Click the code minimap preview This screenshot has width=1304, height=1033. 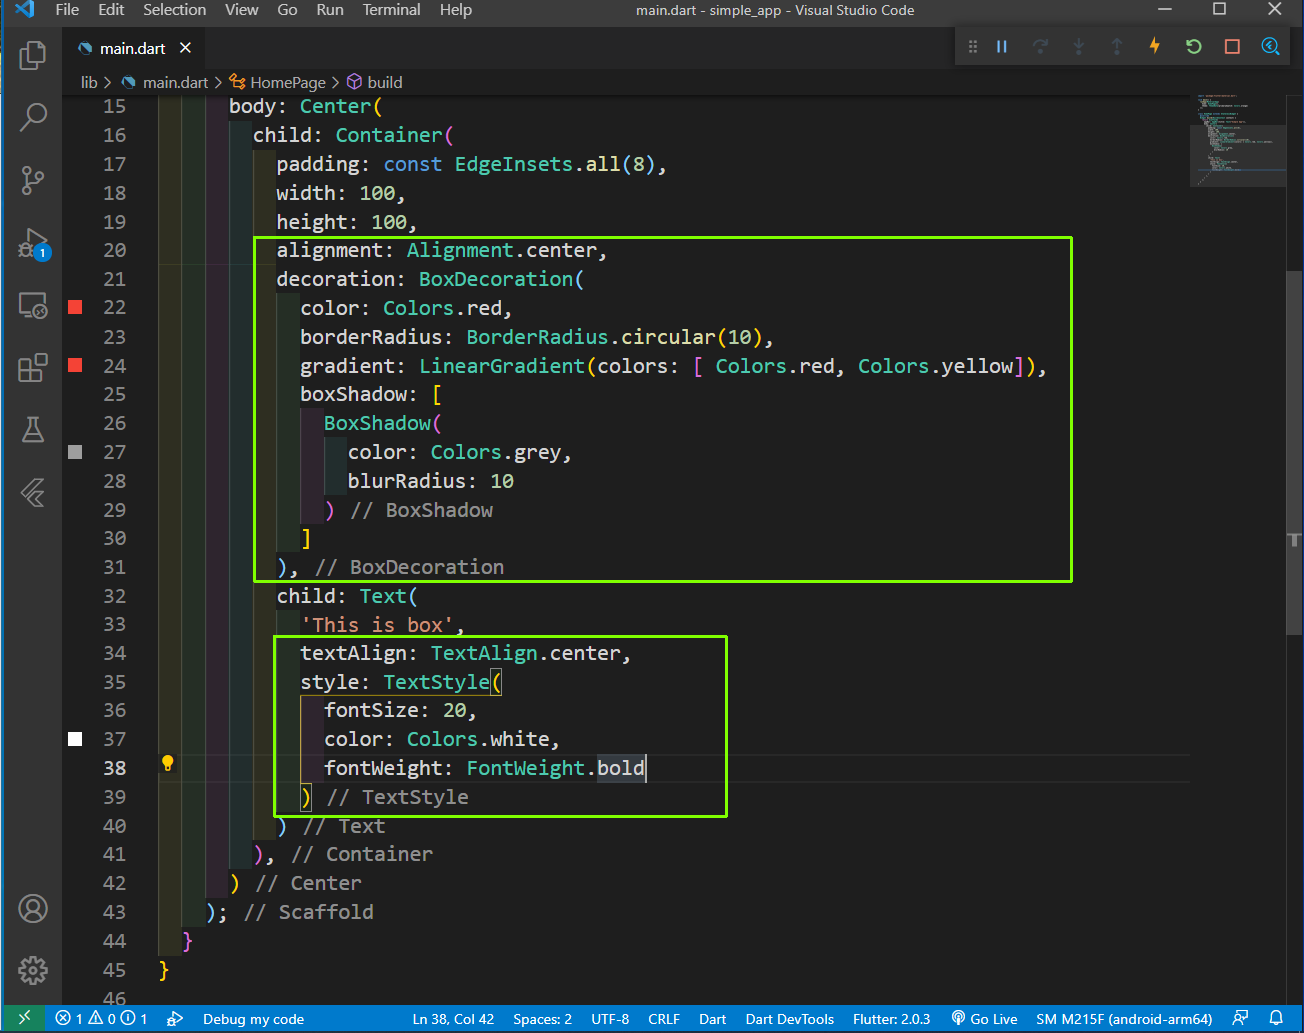pyautogui.click(x=1236, y=140)
